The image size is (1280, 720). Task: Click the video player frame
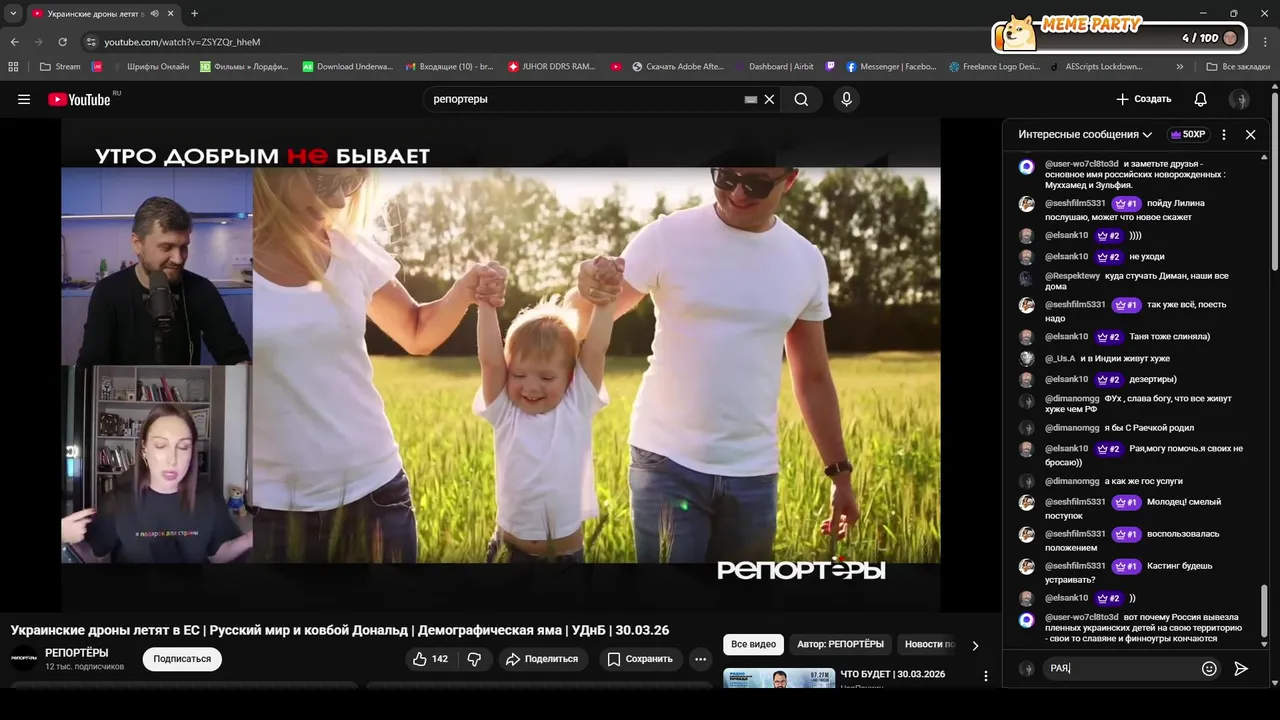pos(501,365)
